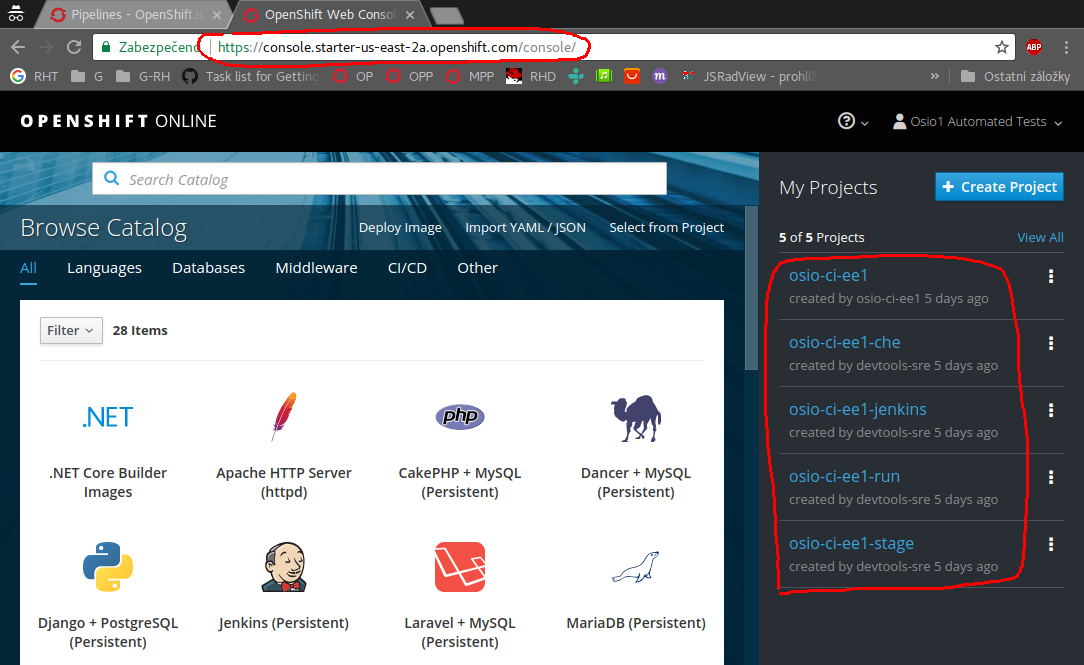This screenshot has width=1084, height=665.
Task: Click the Create Project button
Action: (999, 187)
